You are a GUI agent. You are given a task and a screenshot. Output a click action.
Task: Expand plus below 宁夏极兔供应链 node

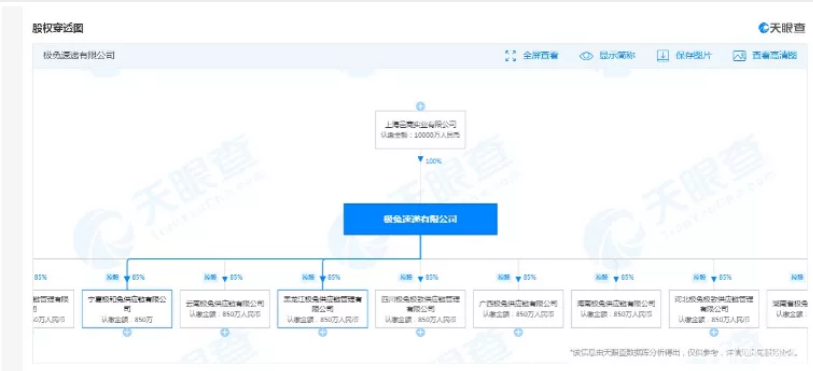(x=127, y=332)
